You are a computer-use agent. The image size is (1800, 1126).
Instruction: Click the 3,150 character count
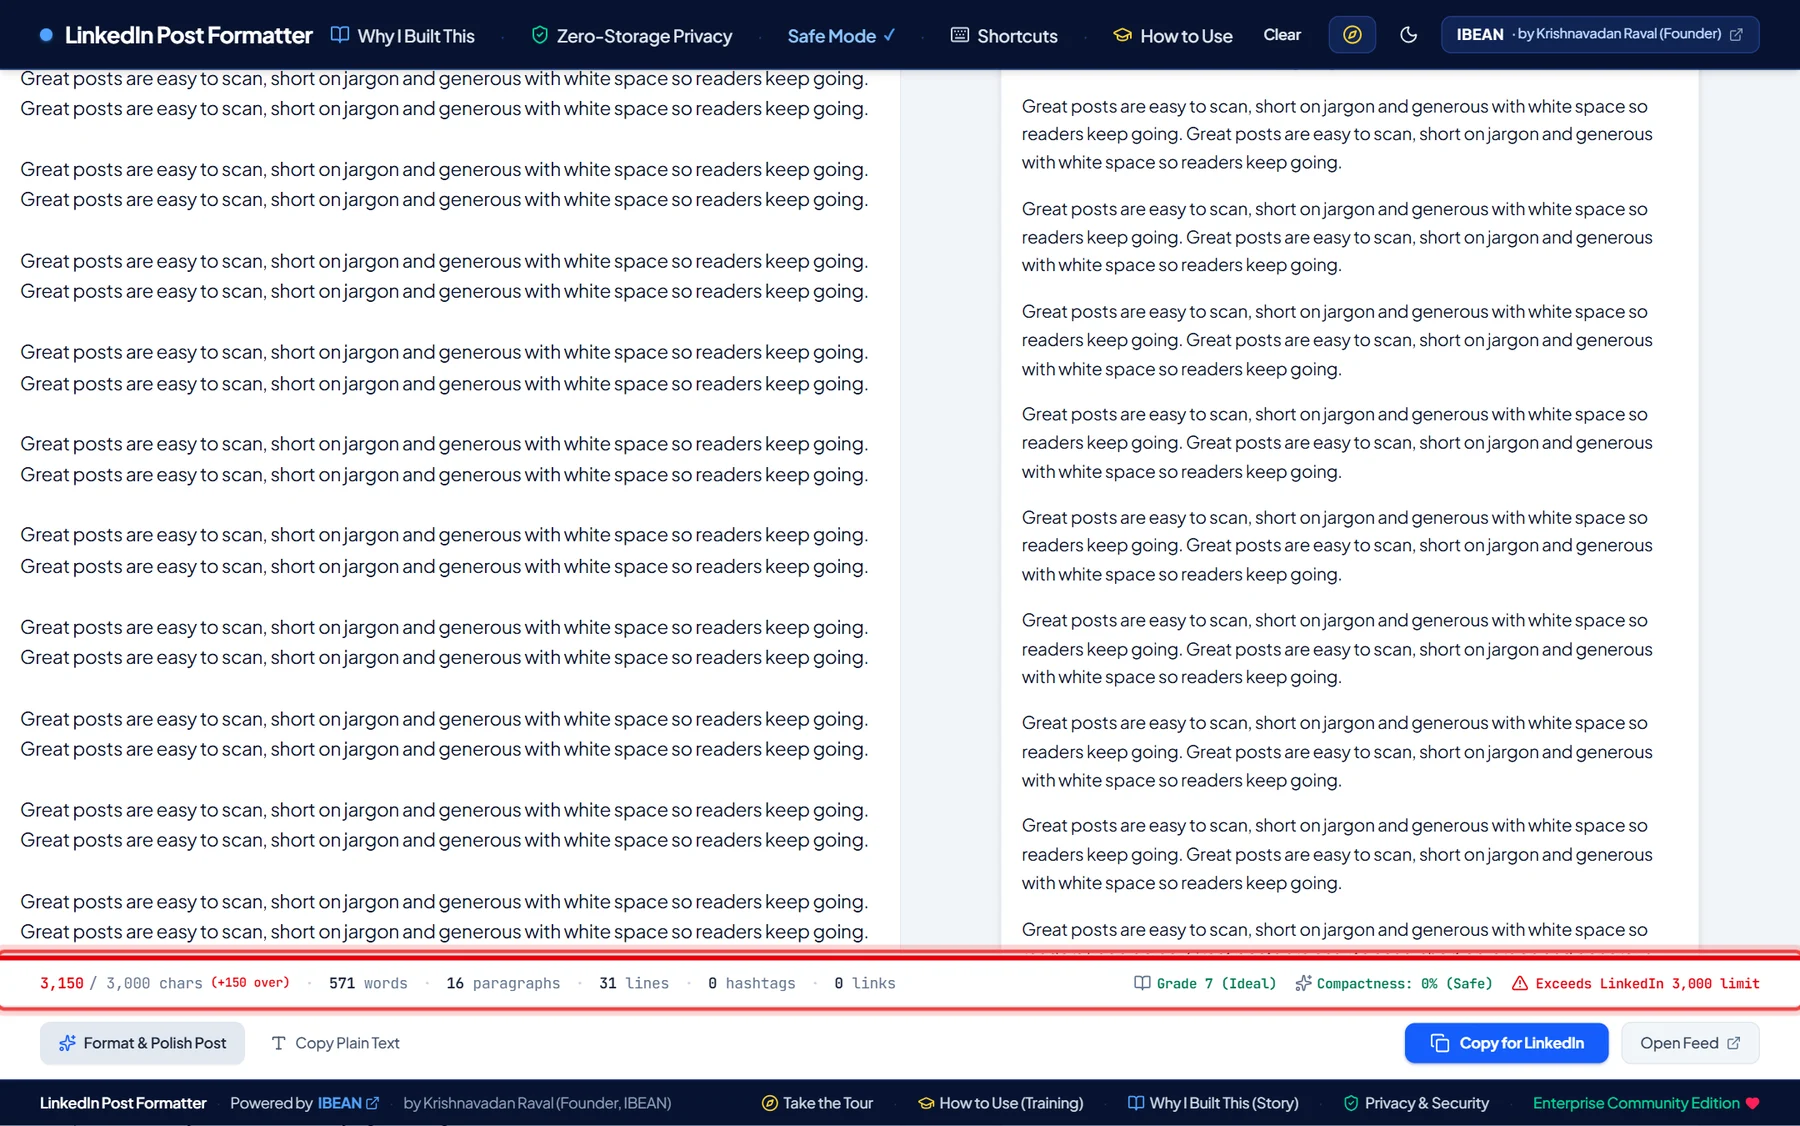(x=62, y=983)
